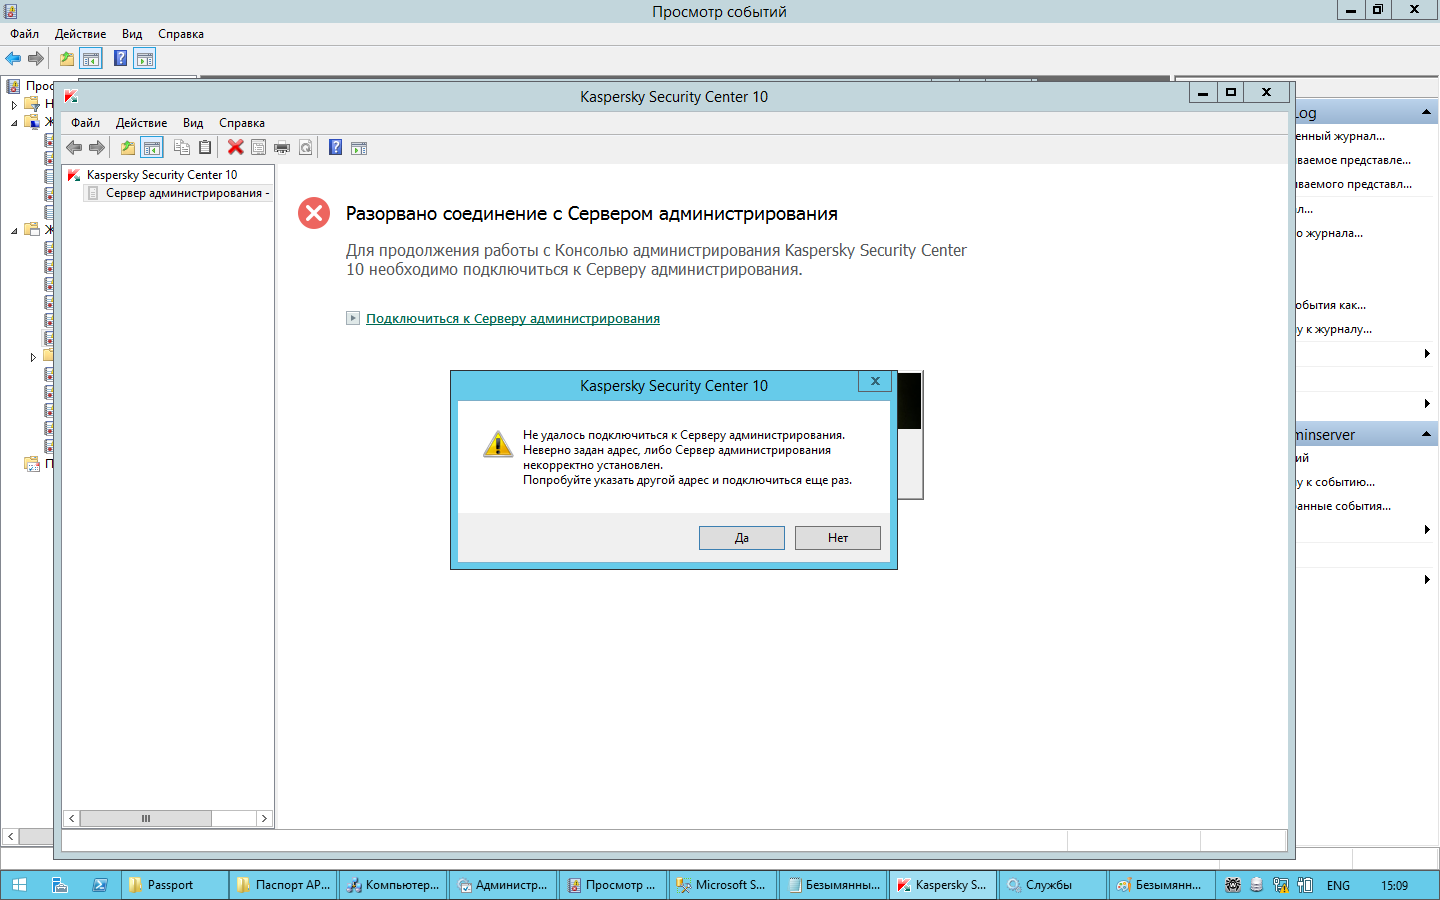Open Действие menu in Kaspersky Security Center
Viewport: 1440px width, 900px height.
pyautogui.click(x=141, y=123)
